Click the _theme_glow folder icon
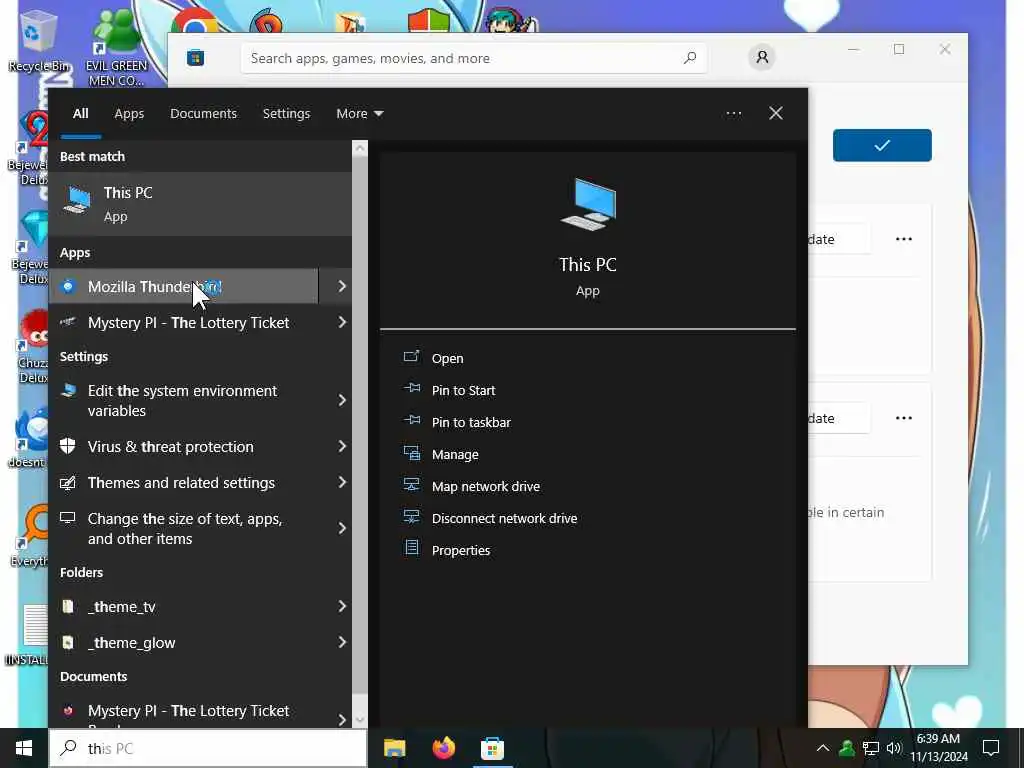This screenshot has width=1024, height=768. (x=68, y=643)
